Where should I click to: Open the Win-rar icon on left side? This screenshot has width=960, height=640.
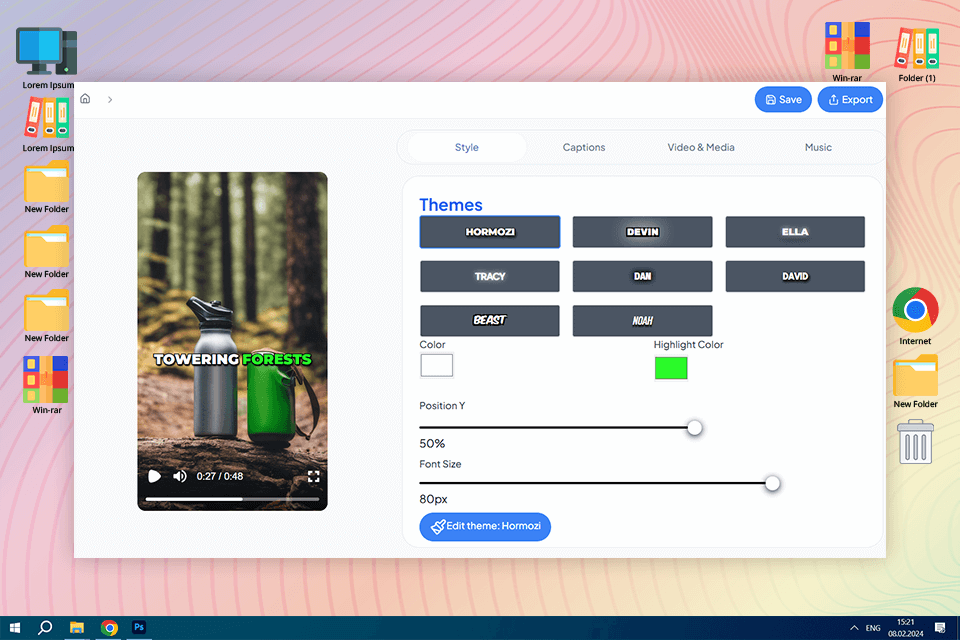[47, 385]
